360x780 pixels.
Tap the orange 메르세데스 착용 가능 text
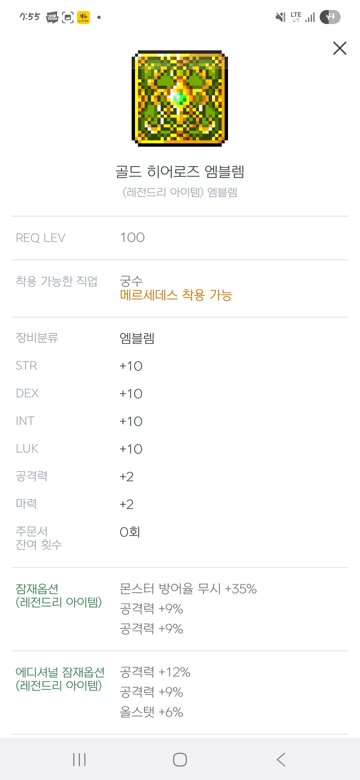point(176,295)
